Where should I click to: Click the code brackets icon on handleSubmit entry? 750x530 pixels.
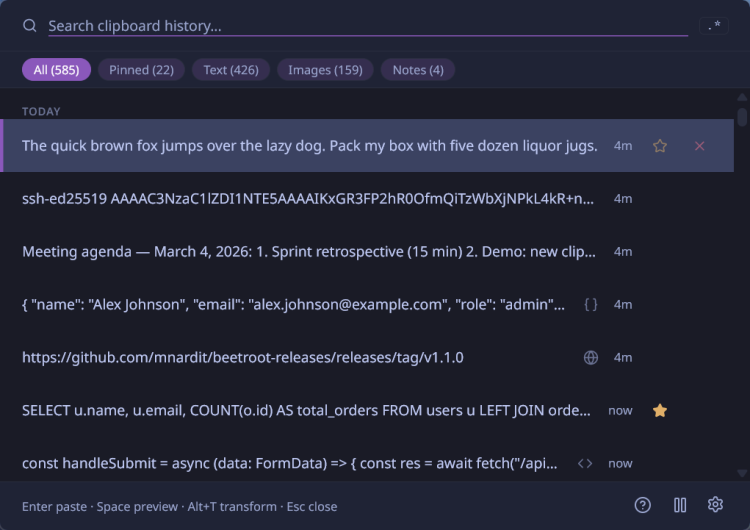pyautogui.click(x=585, y=463)
